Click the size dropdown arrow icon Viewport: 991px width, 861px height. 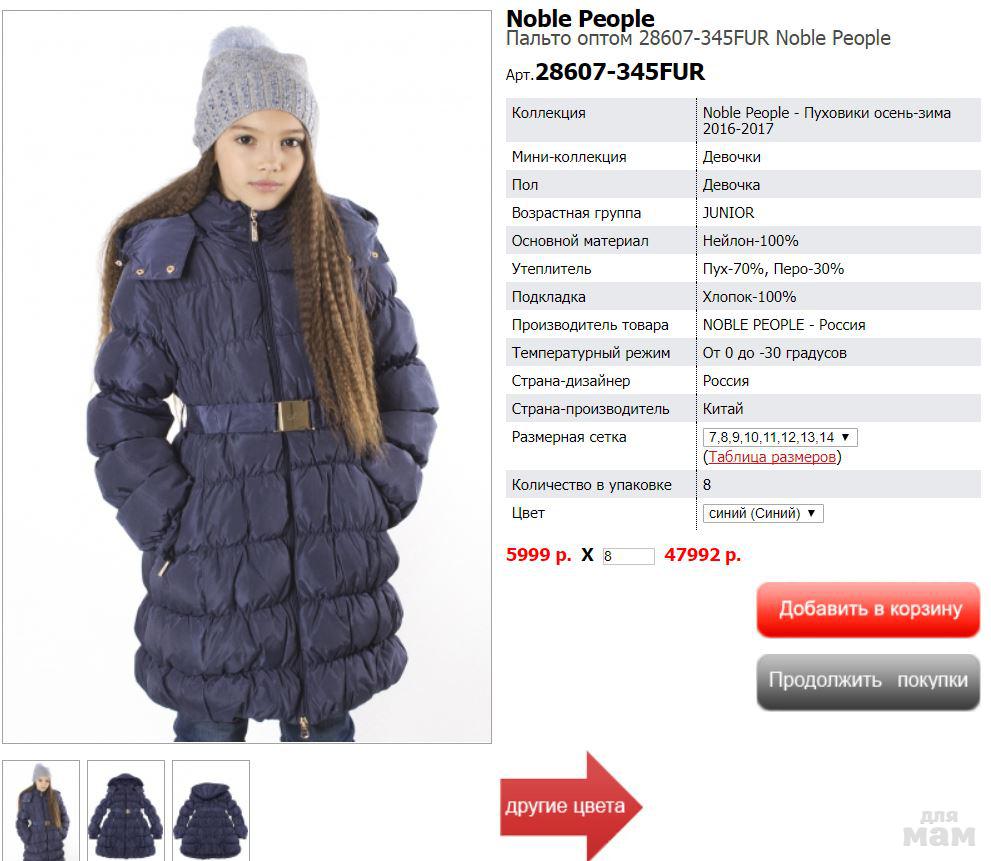click(845, 437)
